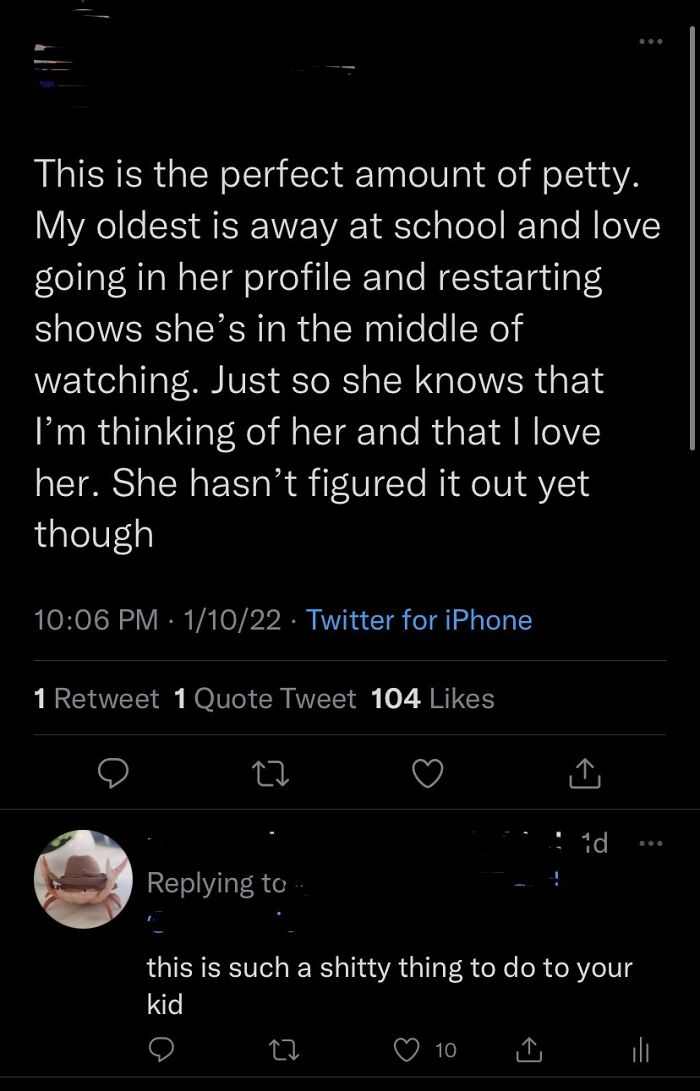Like the main tweet with the heart icon
This screenshot has width=700, height=1091.
(428, 773)
